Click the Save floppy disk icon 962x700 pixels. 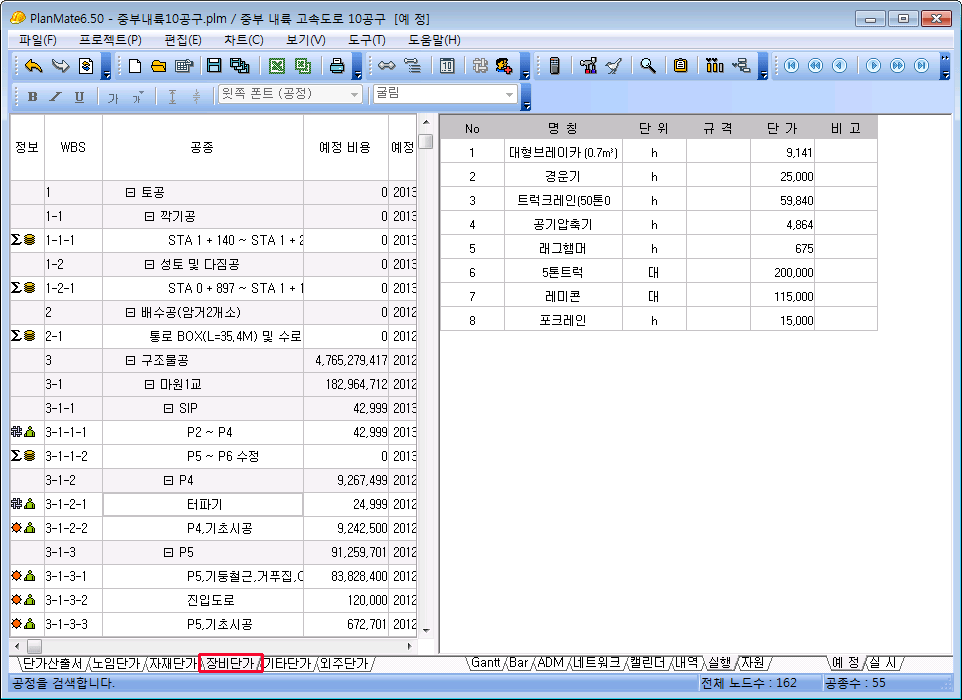(x=213, y=66)
